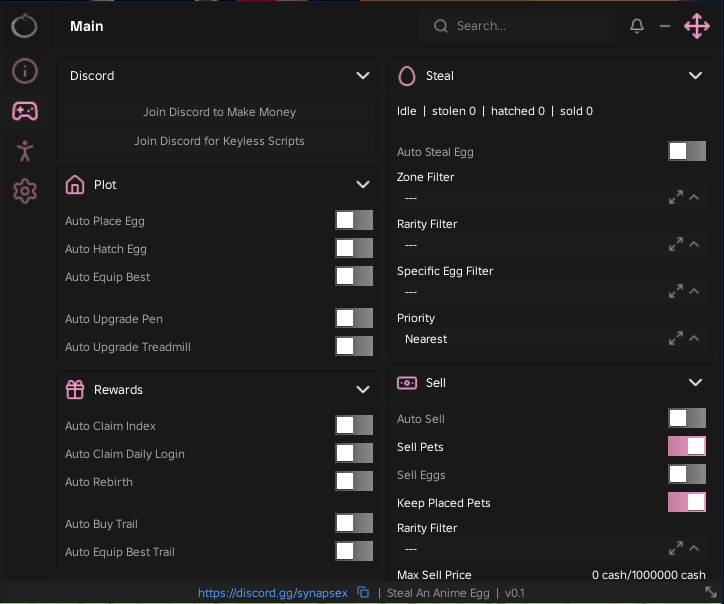Click the notification bell icon
The image size is (724, 604).
pyautogui.click(x=637, y=26)
